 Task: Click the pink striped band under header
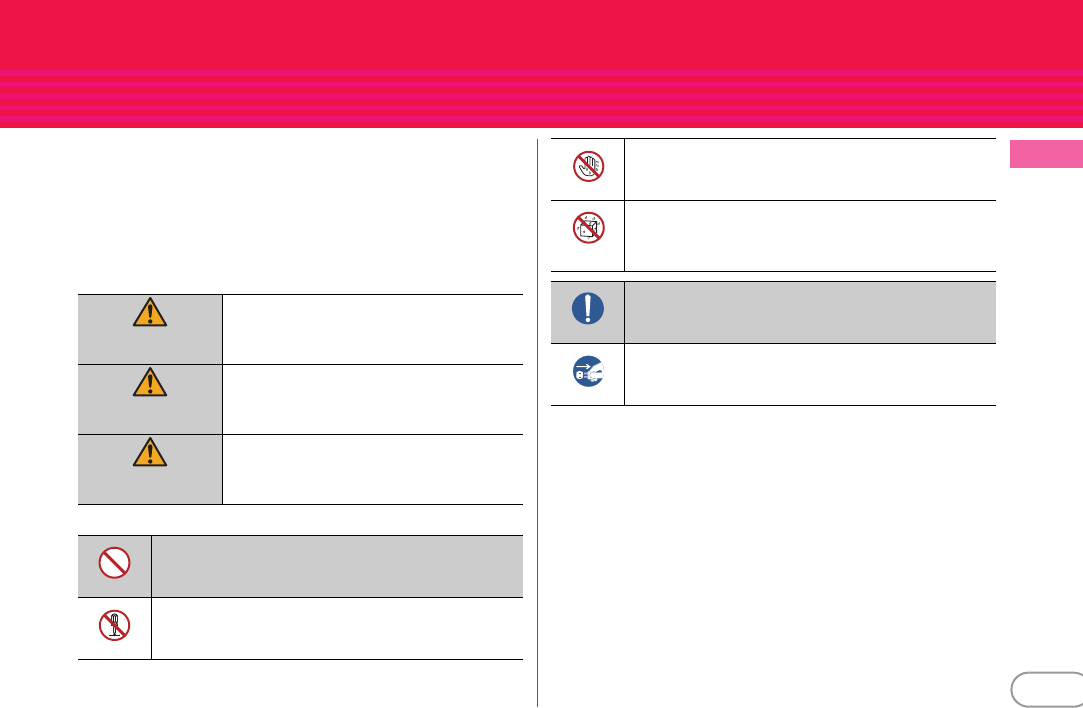542,99
